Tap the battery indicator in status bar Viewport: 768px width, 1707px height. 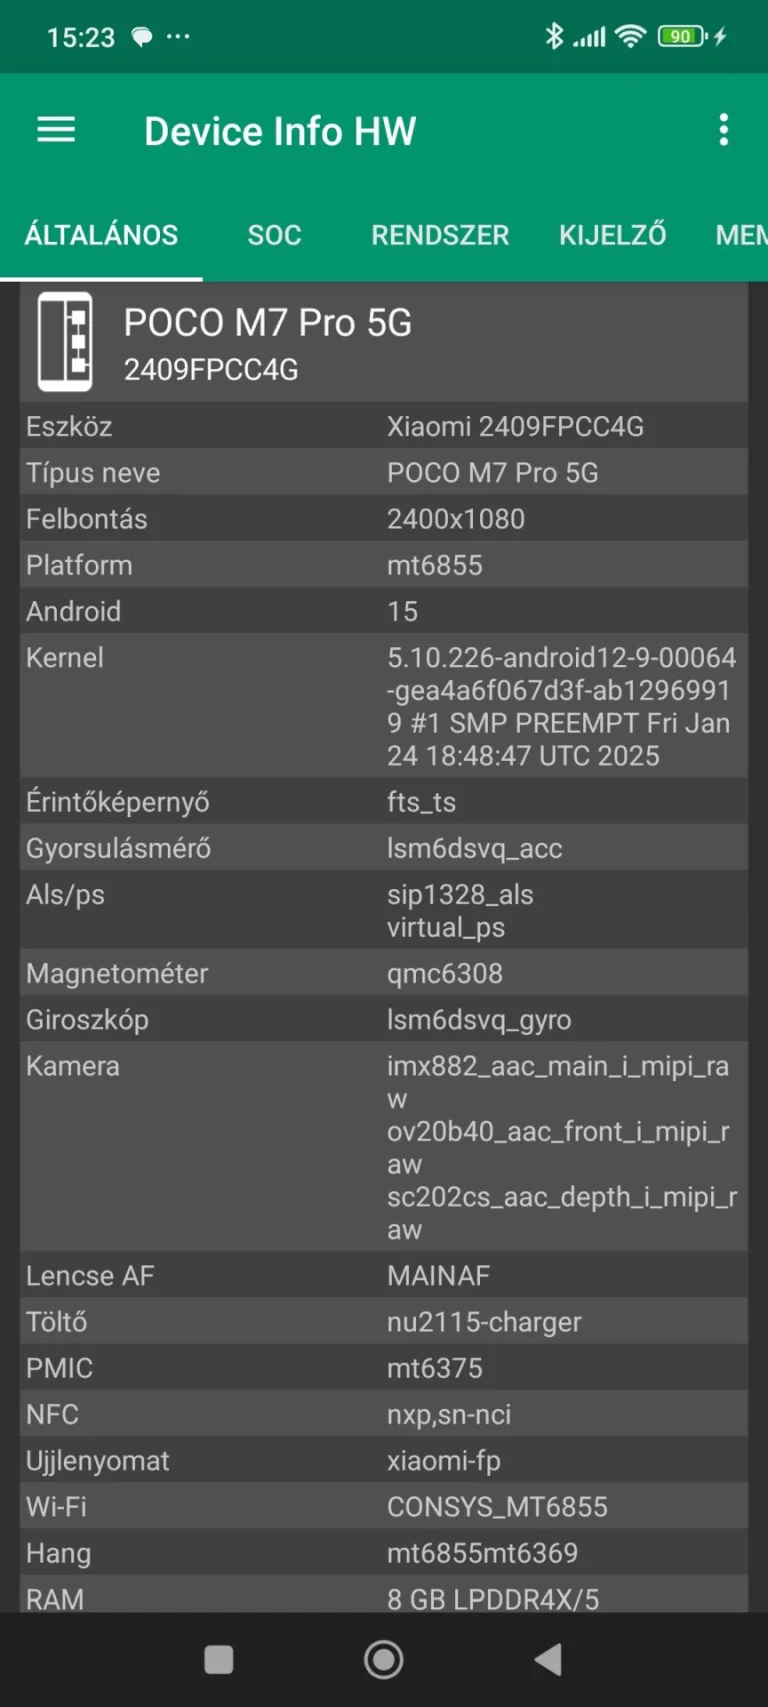pyautogui.click(x=682, y=37)
